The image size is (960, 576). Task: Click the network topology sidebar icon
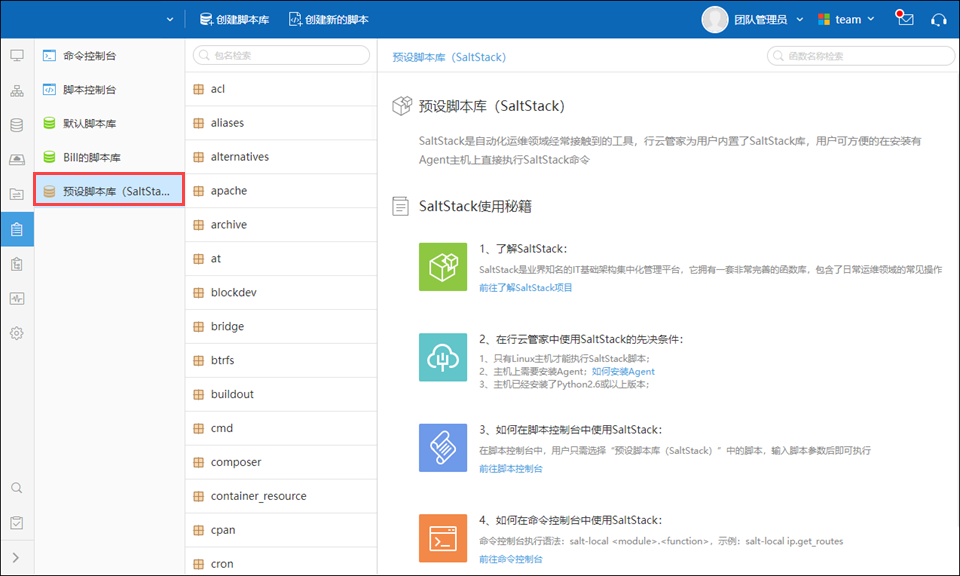tap(17, 91)
